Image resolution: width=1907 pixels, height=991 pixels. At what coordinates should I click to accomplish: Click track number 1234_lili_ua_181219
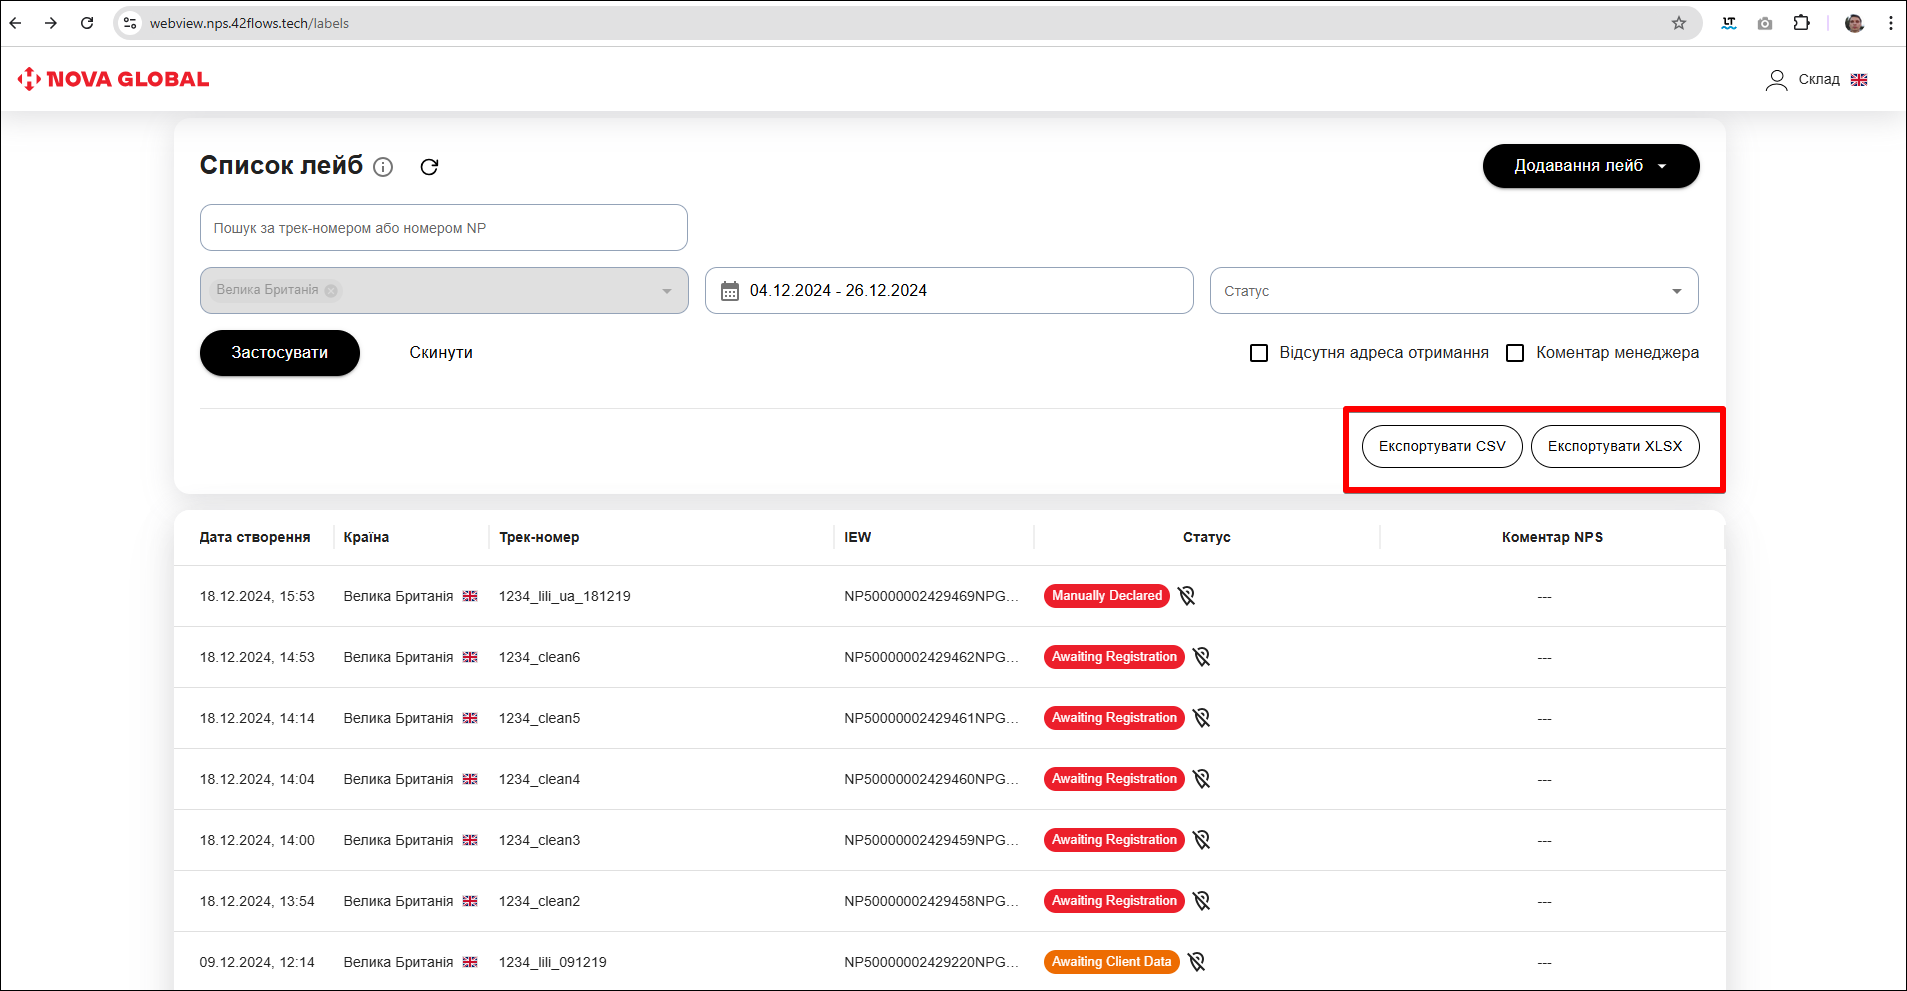pos(565,596)
